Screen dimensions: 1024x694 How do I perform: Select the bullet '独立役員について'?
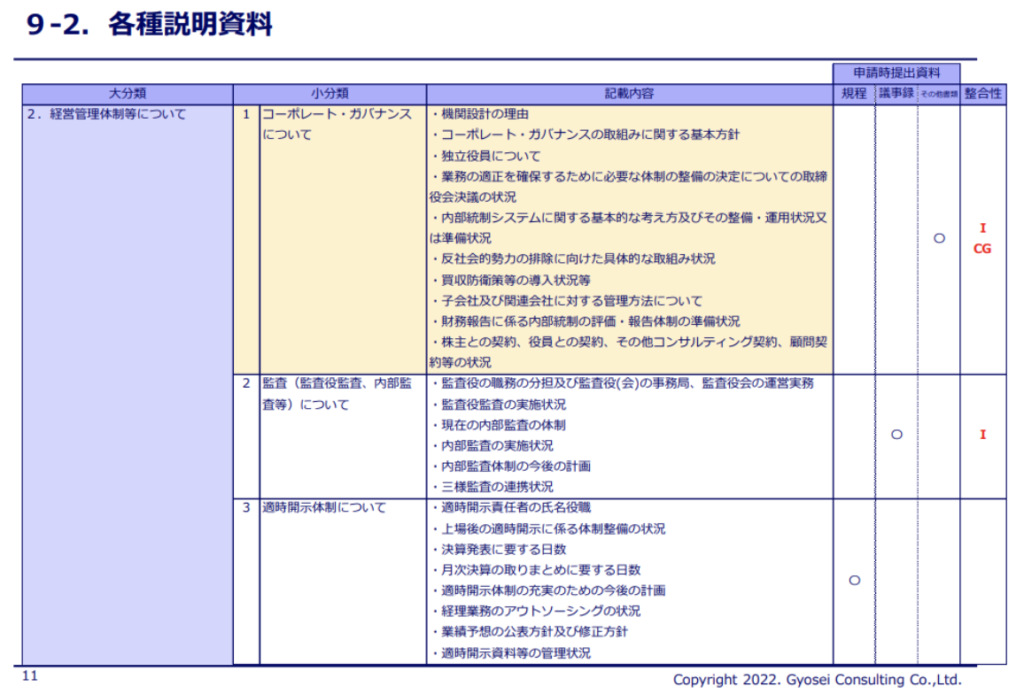click(486, 156)
